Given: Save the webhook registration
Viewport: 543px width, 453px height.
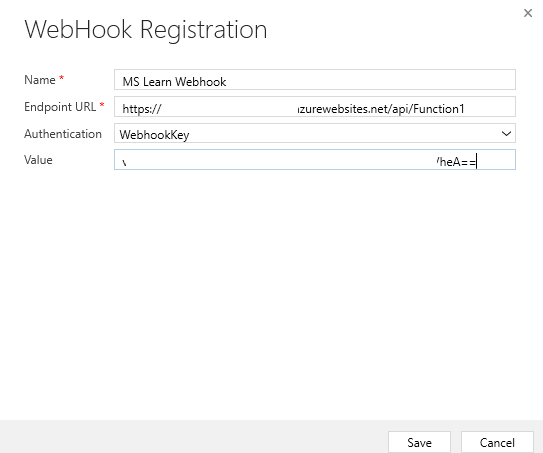Looking at the screenshot, I should tap(419, 442).
